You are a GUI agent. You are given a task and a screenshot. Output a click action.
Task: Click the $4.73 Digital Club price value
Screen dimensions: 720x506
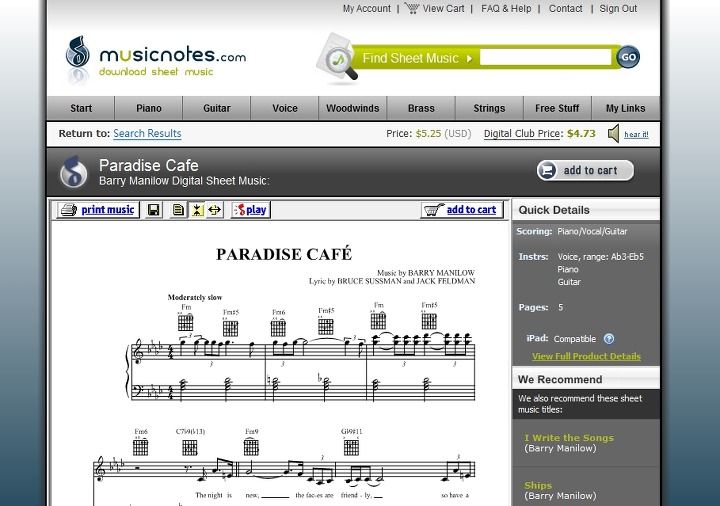point(581,134)
